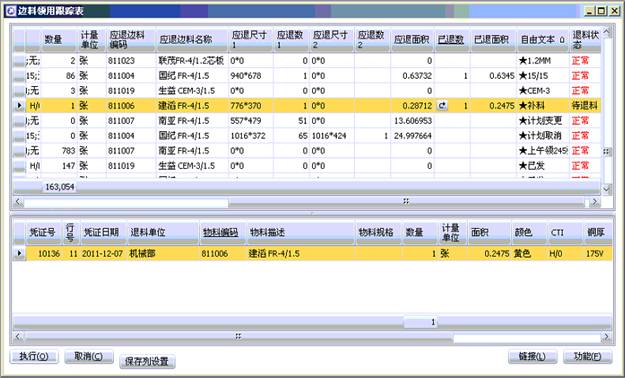
Task: Select cell 1016*424
Action: pos(332,136)
